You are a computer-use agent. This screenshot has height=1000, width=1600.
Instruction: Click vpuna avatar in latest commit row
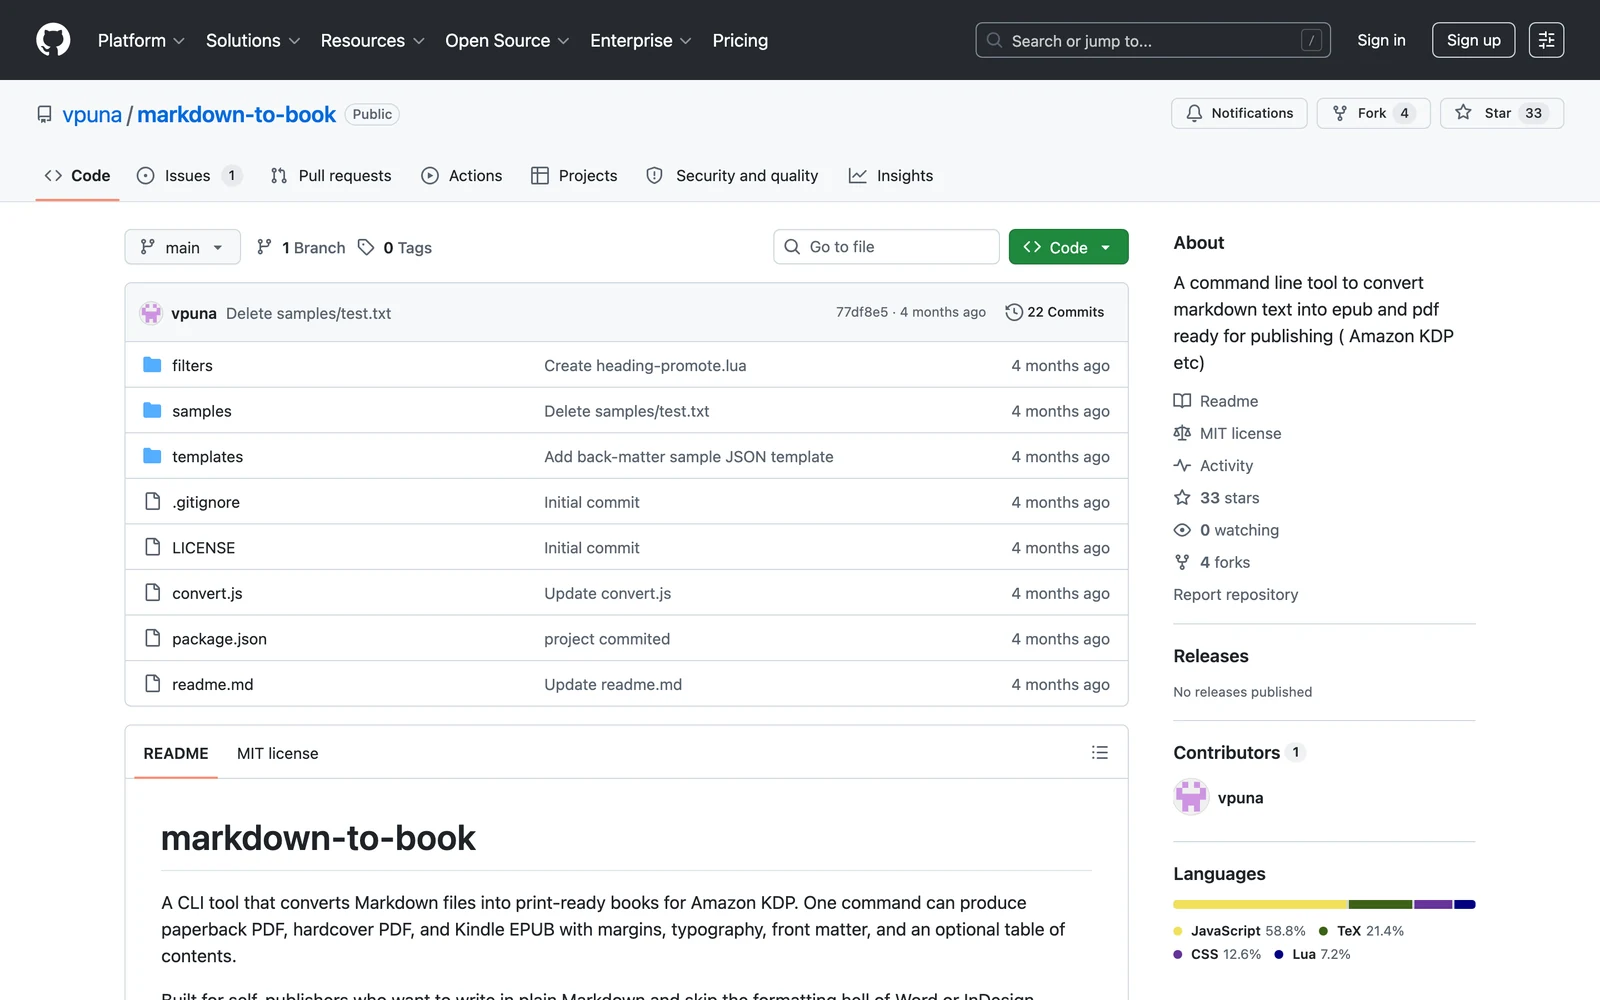click(151, 313)
